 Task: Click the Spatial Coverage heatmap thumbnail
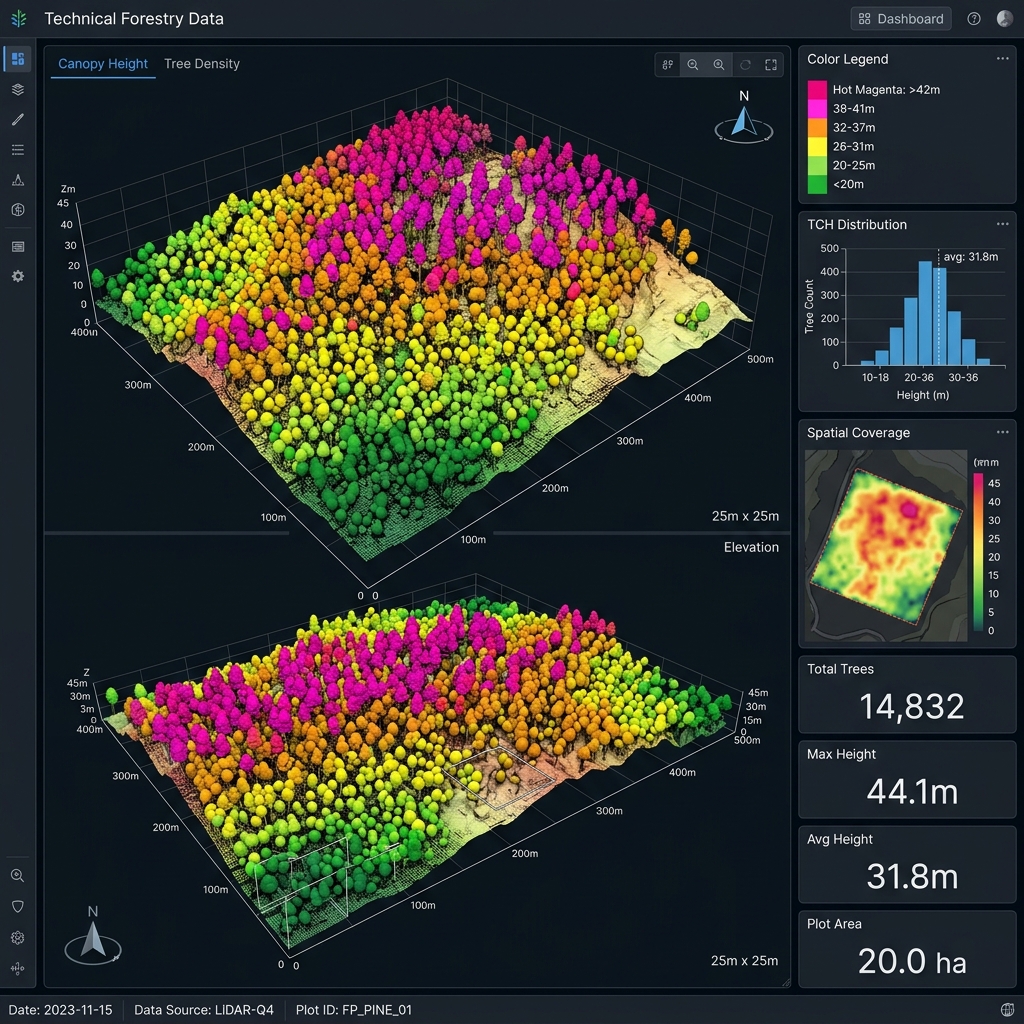pos(886,545)
